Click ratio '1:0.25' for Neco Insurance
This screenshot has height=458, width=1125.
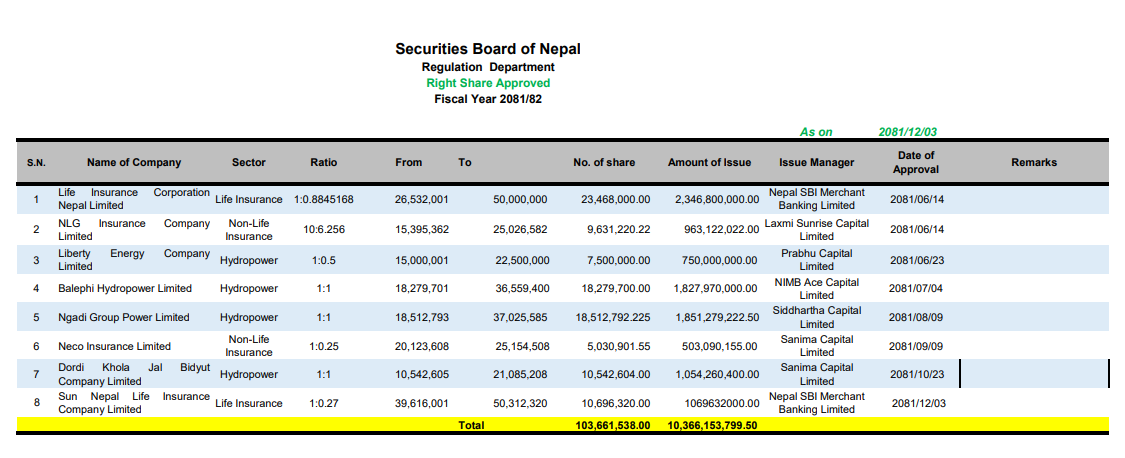pyautogui.click(x=324, y=346)
